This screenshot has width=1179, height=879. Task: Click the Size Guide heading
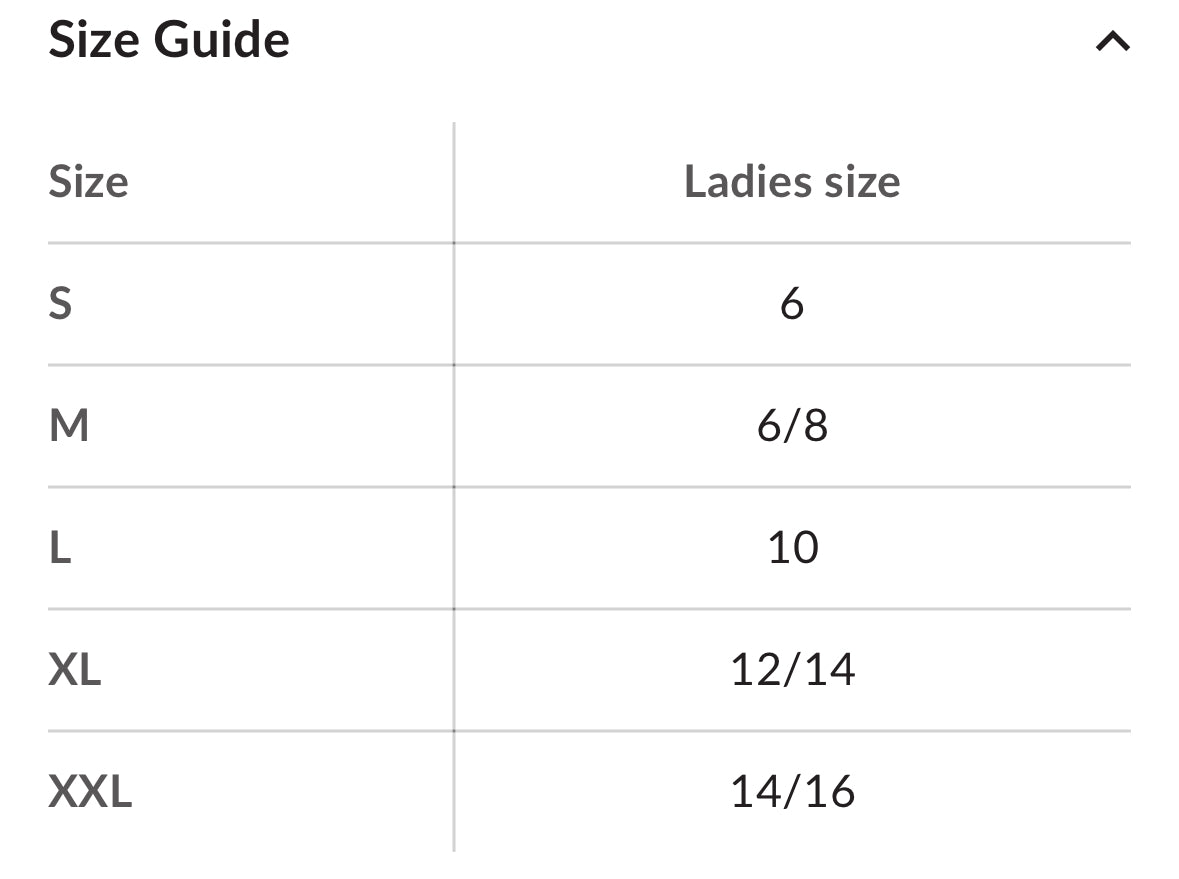pyautogui.click(x=169, y=39)
